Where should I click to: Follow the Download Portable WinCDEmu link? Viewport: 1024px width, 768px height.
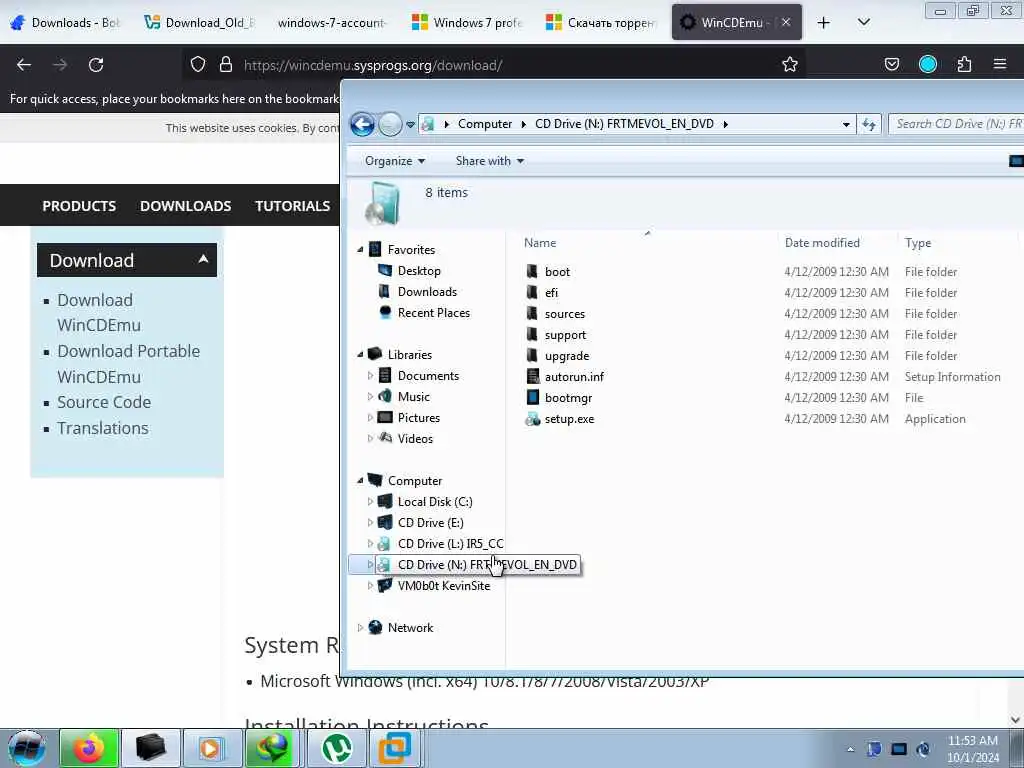pyautogui.click(x=129, y=364)
